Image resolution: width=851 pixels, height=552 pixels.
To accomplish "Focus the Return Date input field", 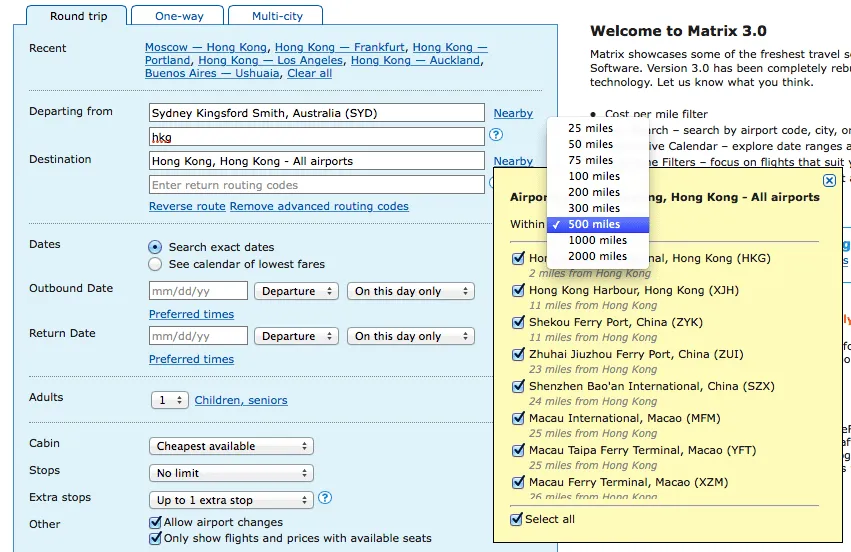I will [198, 336].
